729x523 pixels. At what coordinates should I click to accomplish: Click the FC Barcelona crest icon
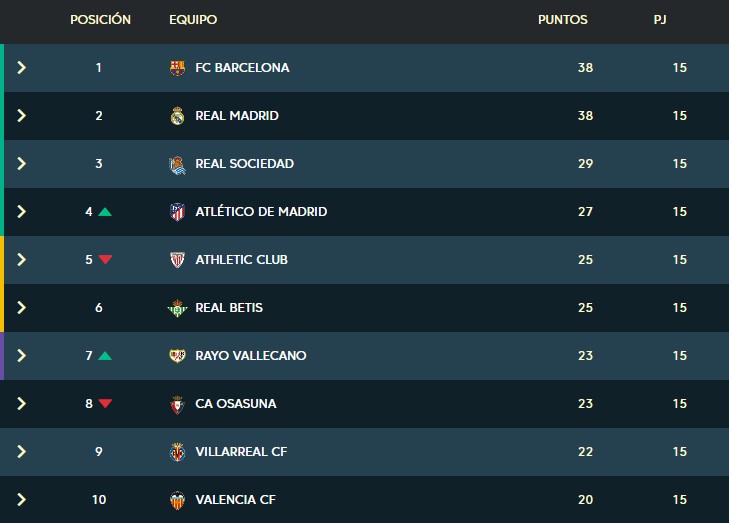[178, 68]
